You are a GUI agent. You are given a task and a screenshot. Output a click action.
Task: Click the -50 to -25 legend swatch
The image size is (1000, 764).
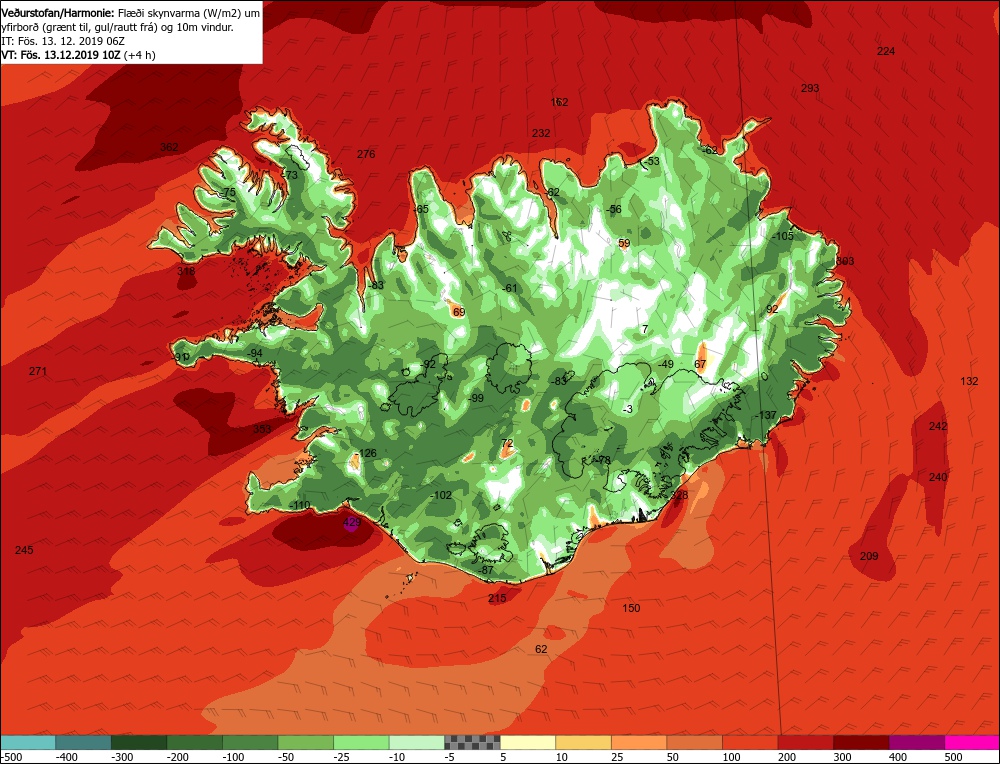305,743
